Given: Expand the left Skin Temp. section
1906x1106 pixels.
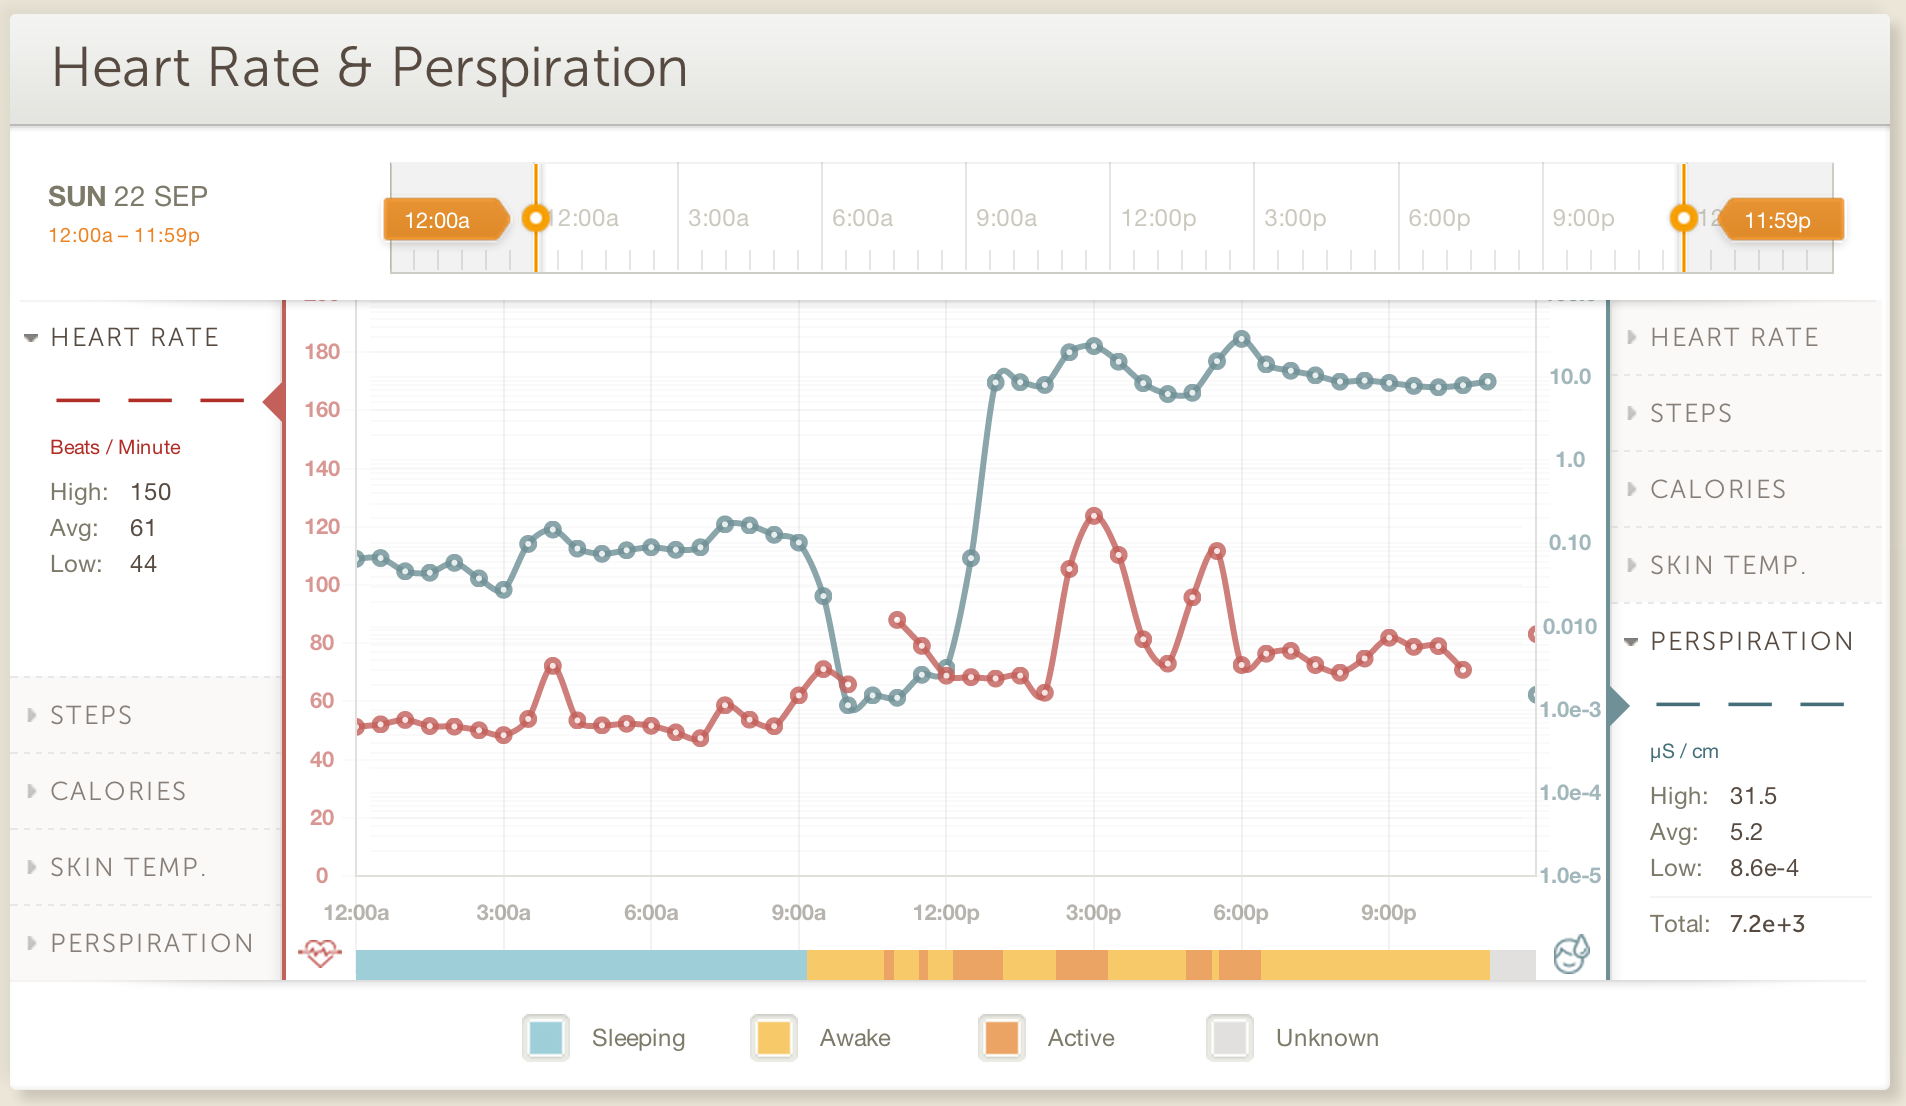Looking at the screenshot, I should (x=128, y=867).
